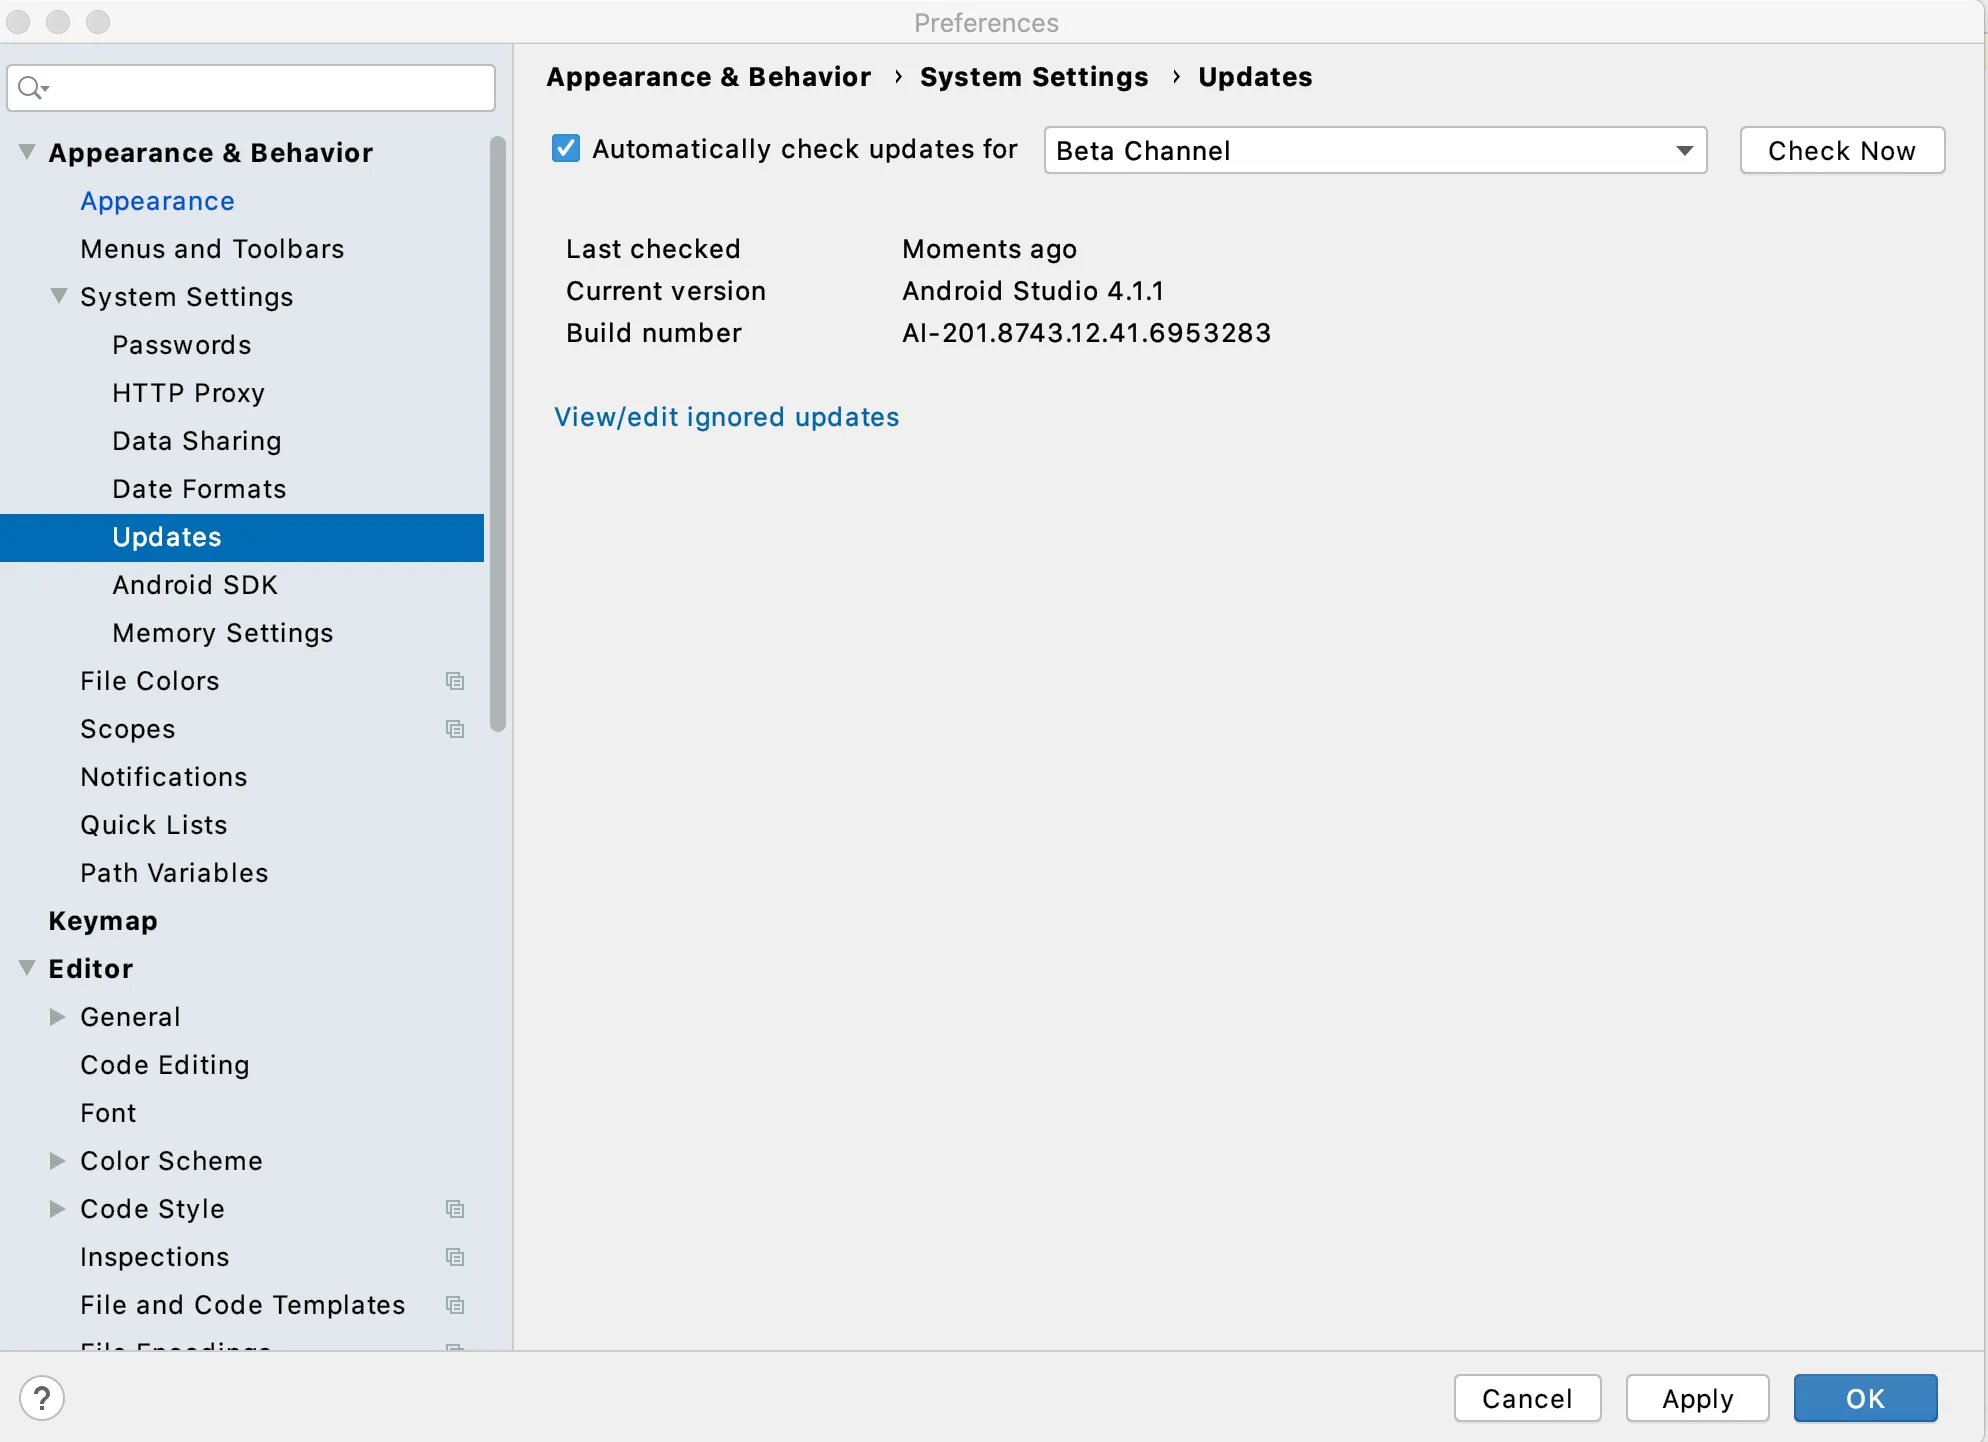Open the Keymap settings page
This screenshot has height=1442, width=1988.
pos(103,921)
